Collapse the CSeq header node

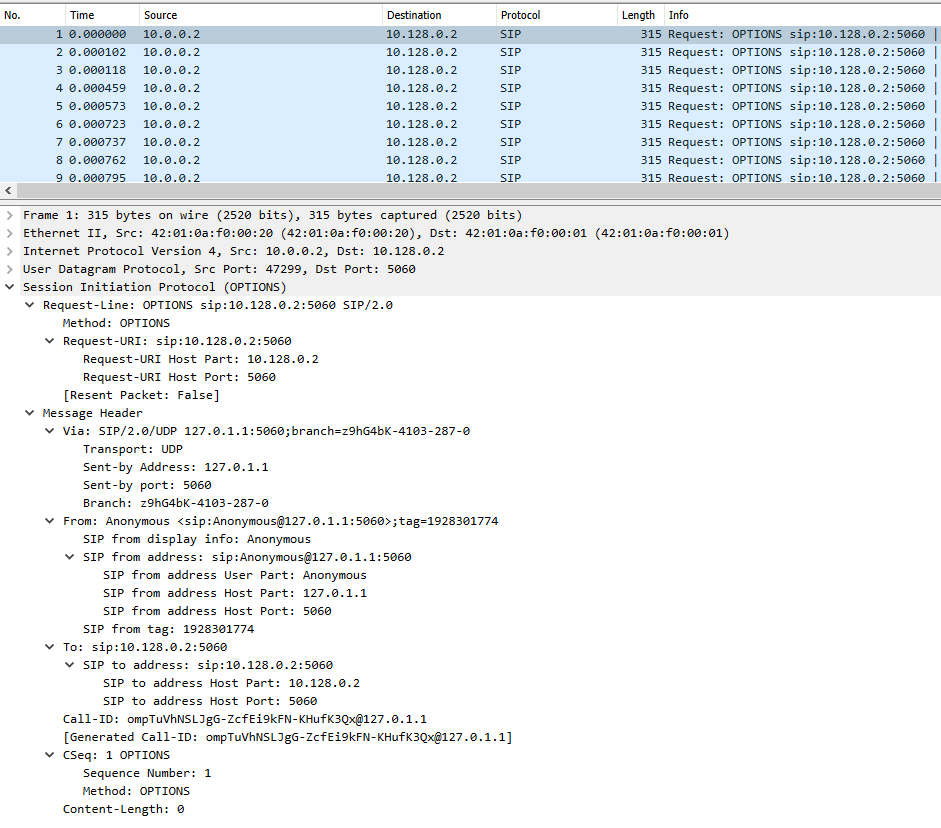pyautogui.click(x=50, y=755)
